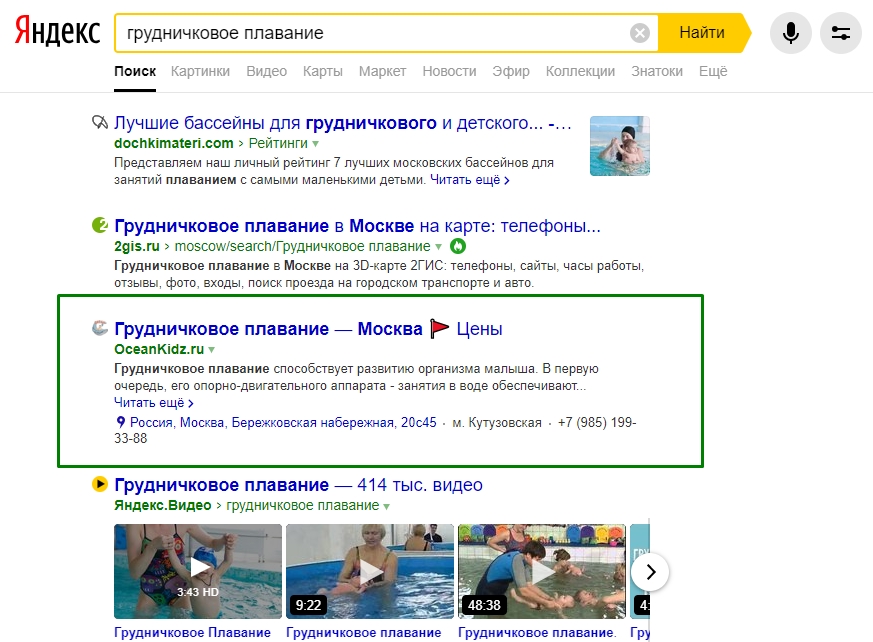Open the Ещё tab menu
This screenshot has width=873, height=642.
click(713, 71)
